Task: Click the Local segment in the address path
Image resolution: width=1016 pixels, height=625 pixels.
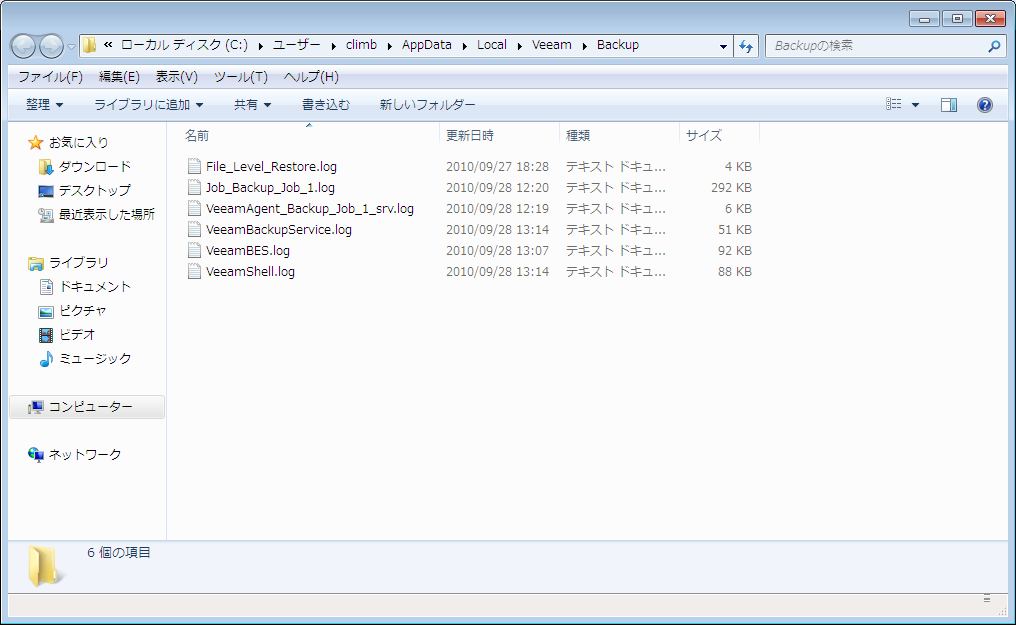Action: (x=492, y=45)
